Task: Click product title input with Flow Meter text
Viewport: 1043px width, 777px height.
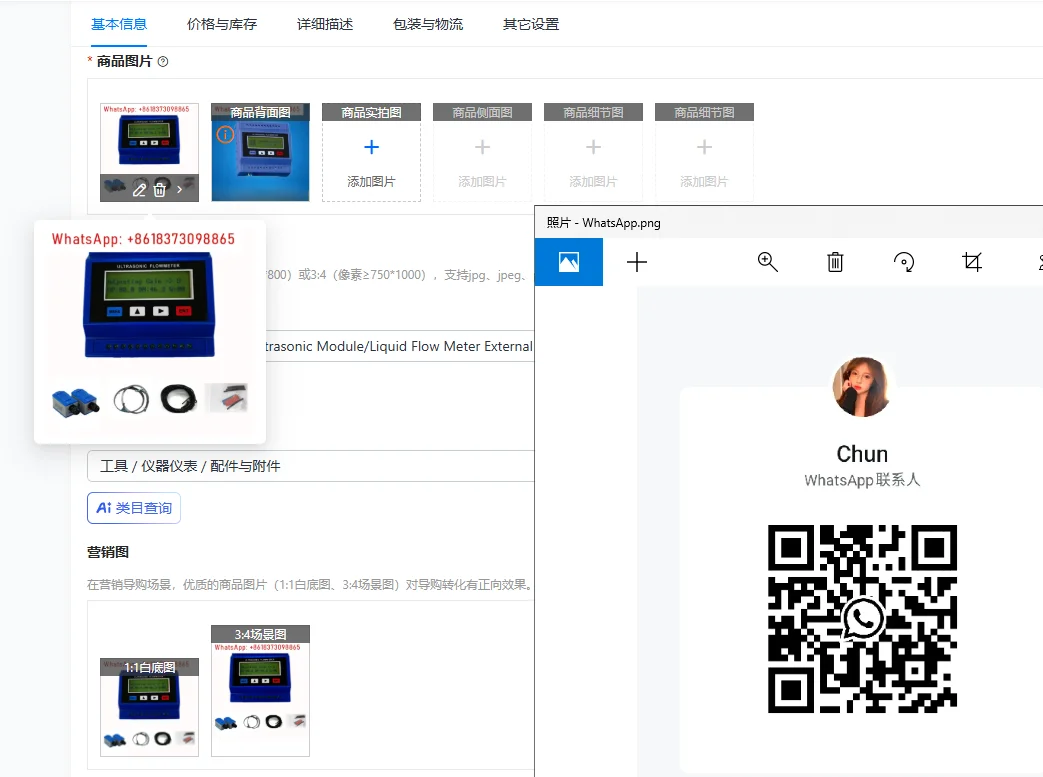Action: click(x=399, y=346)
